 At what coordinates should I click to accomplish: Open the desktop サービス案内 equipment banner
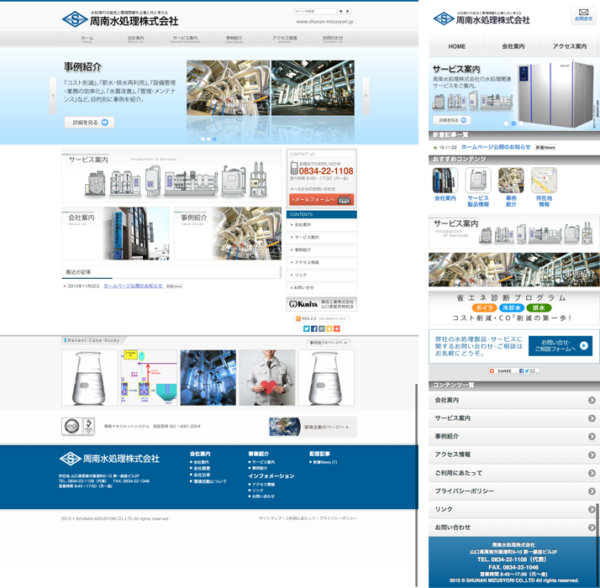click(171, 176)
